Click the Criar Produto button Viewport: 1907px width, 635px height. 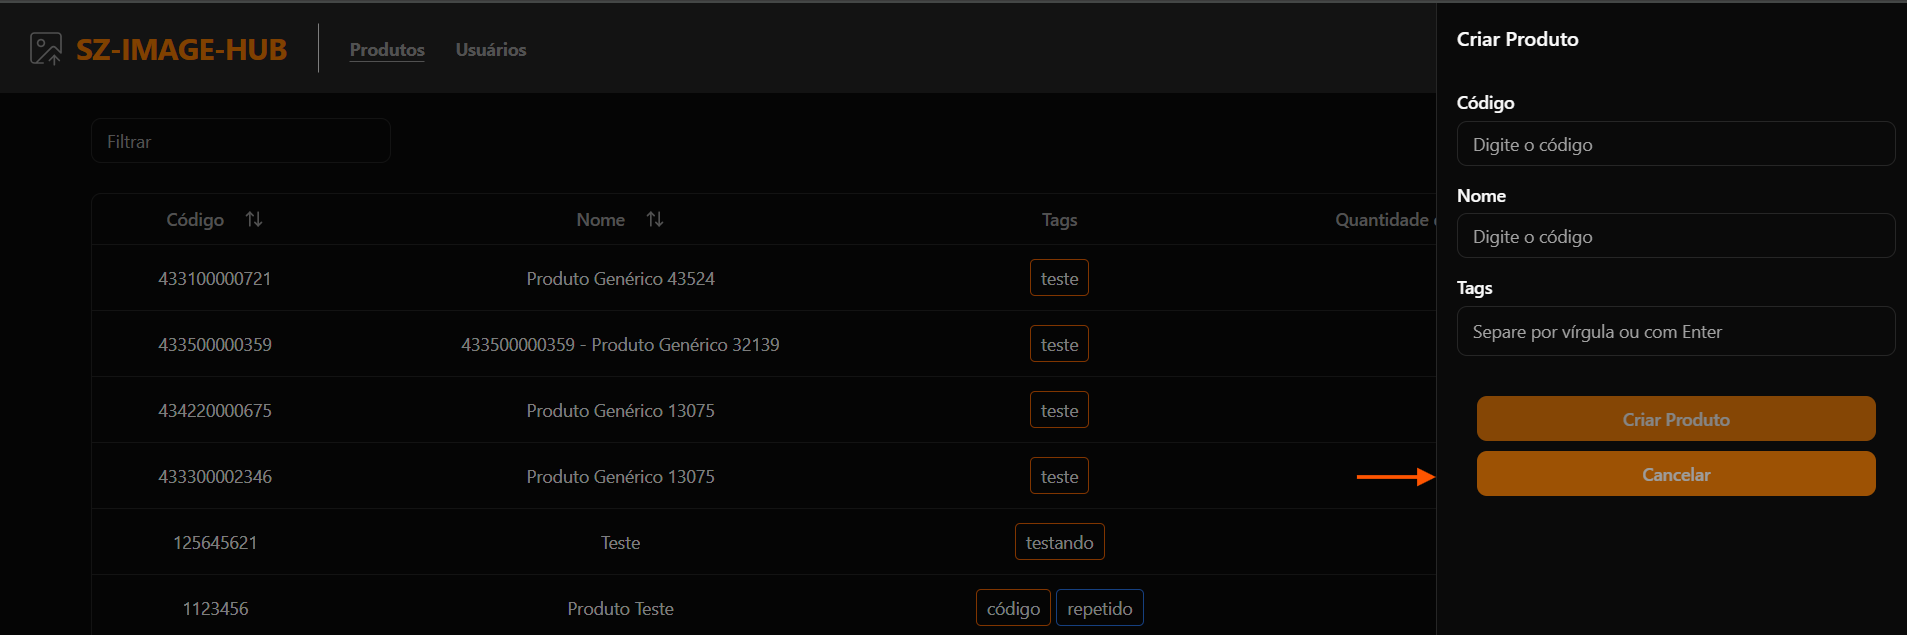[1675, 419]
